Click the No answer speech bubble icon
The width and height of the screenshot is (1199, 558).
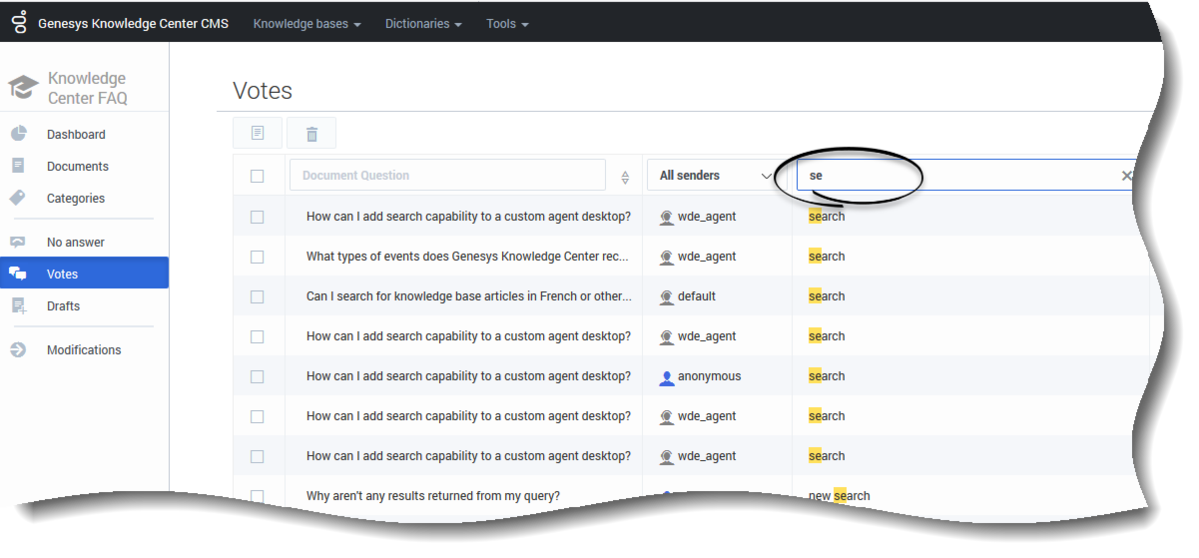click(x=18, y=242)
